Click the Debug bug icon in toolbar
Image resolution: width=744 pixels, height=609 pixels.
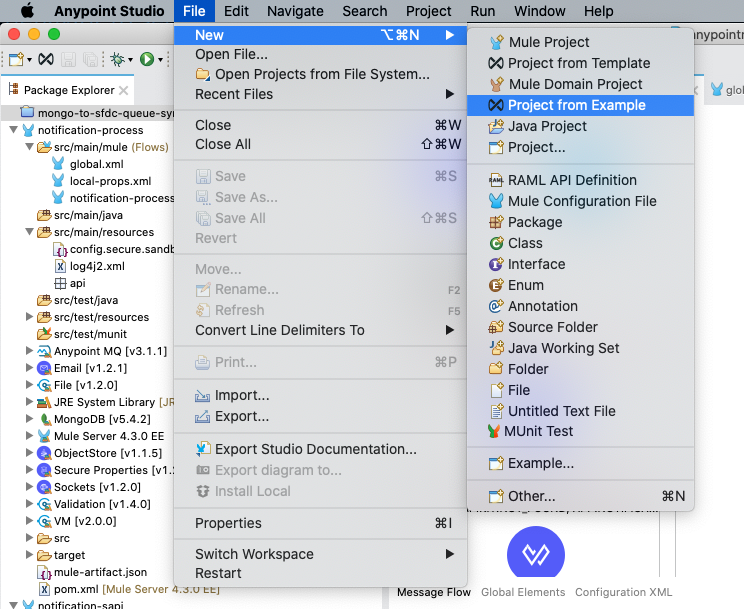[117, 60]
